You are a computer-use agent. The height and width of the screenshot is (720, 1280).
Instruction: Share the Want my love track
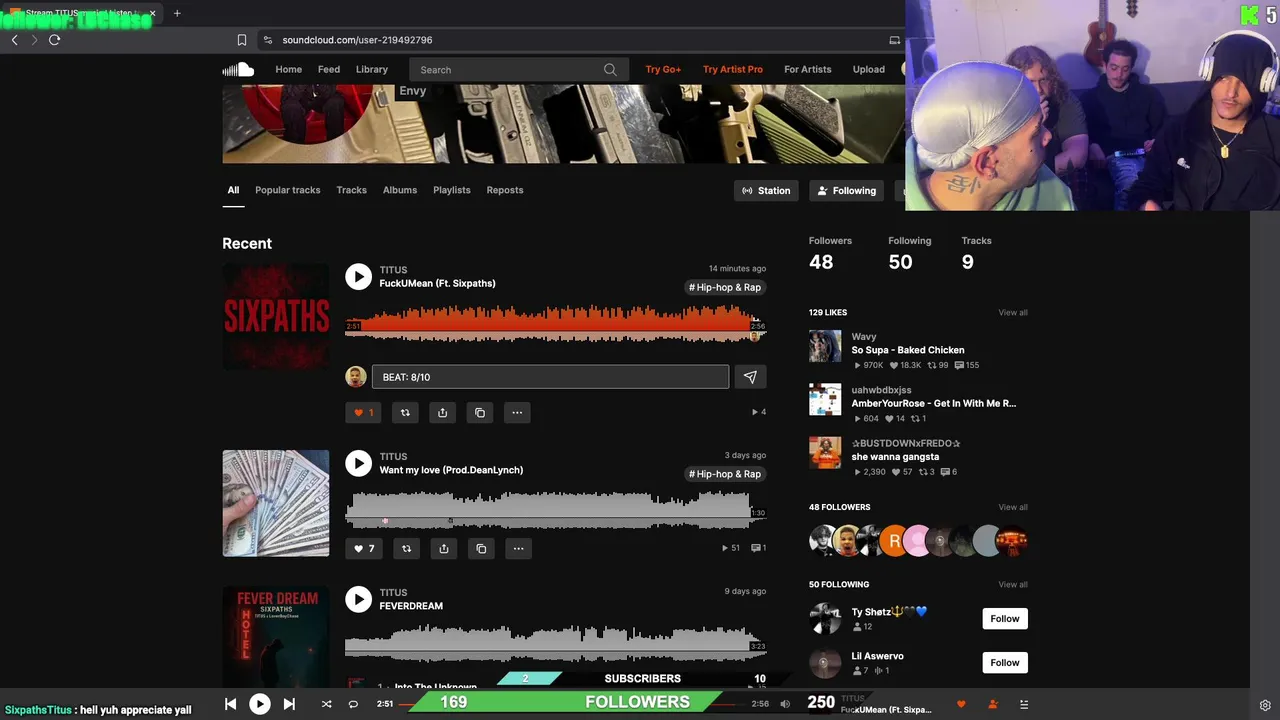tap(443, 548)
